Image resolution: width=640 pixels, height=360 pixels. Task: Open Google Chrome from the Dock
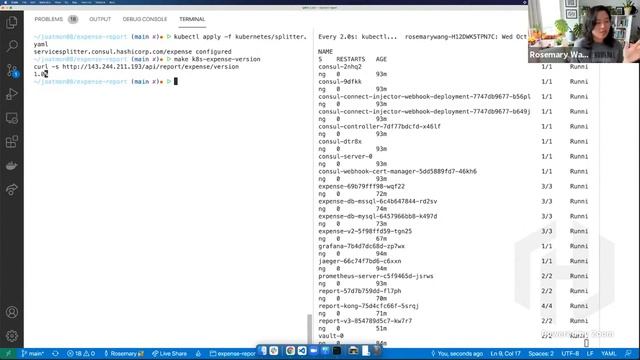coord(290,350)
